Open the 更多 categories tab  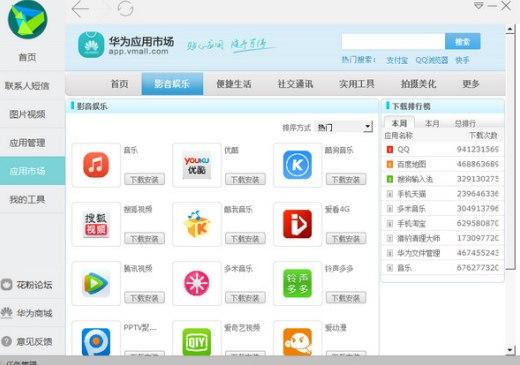coord(471,84)
